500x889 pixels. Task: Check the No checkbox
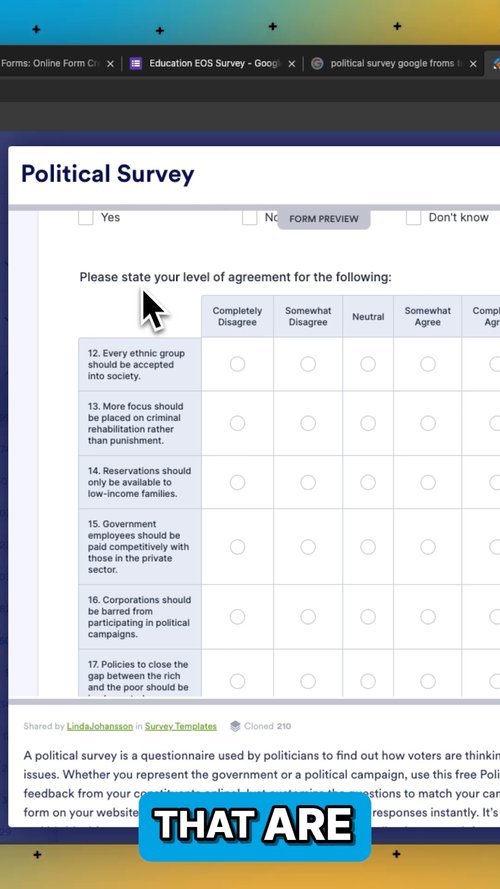click(249, 217)
